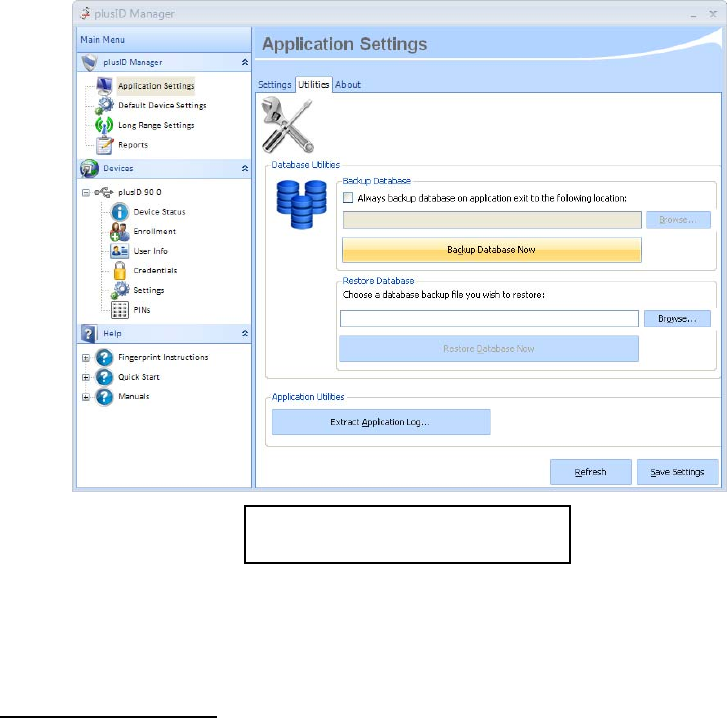Close the plusID Manager window
Viewport: 727px width, 718px height.
click(x=713, y=14)
